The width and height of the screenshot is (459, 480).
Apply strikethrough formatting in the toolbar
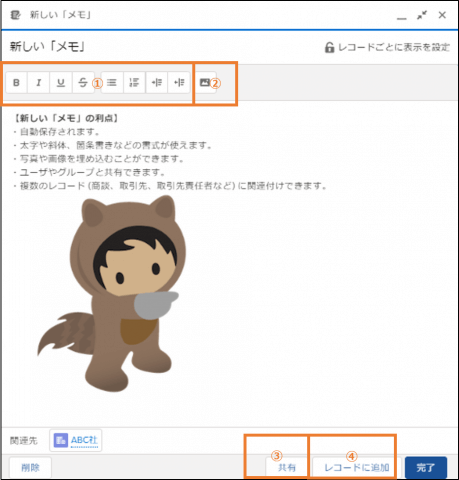(x=83, y=82)
